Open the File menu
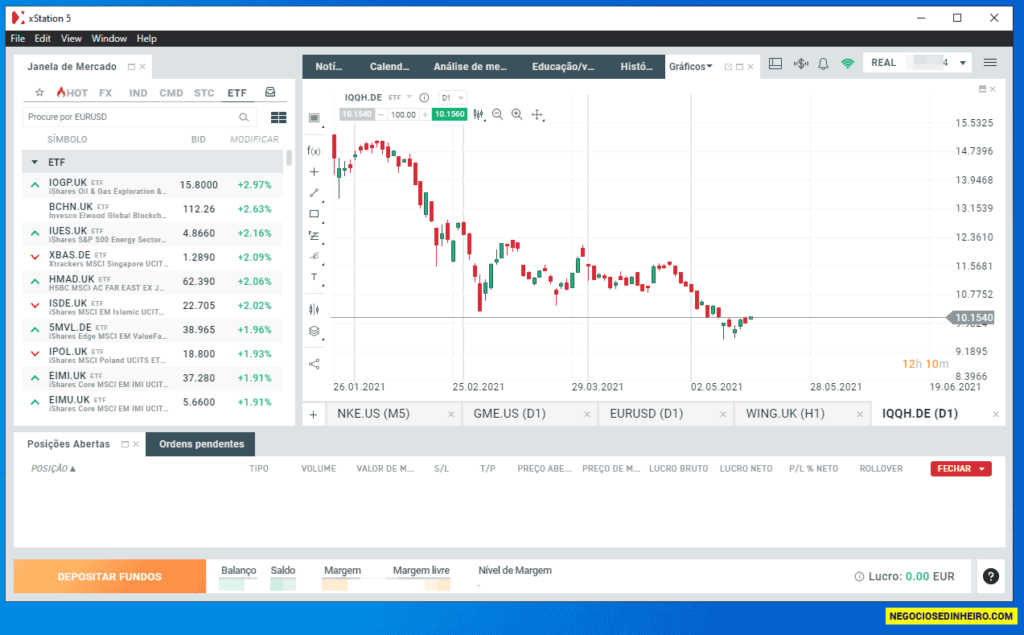This screenshot has width=1024, height=635. click(x=18, y=39)
